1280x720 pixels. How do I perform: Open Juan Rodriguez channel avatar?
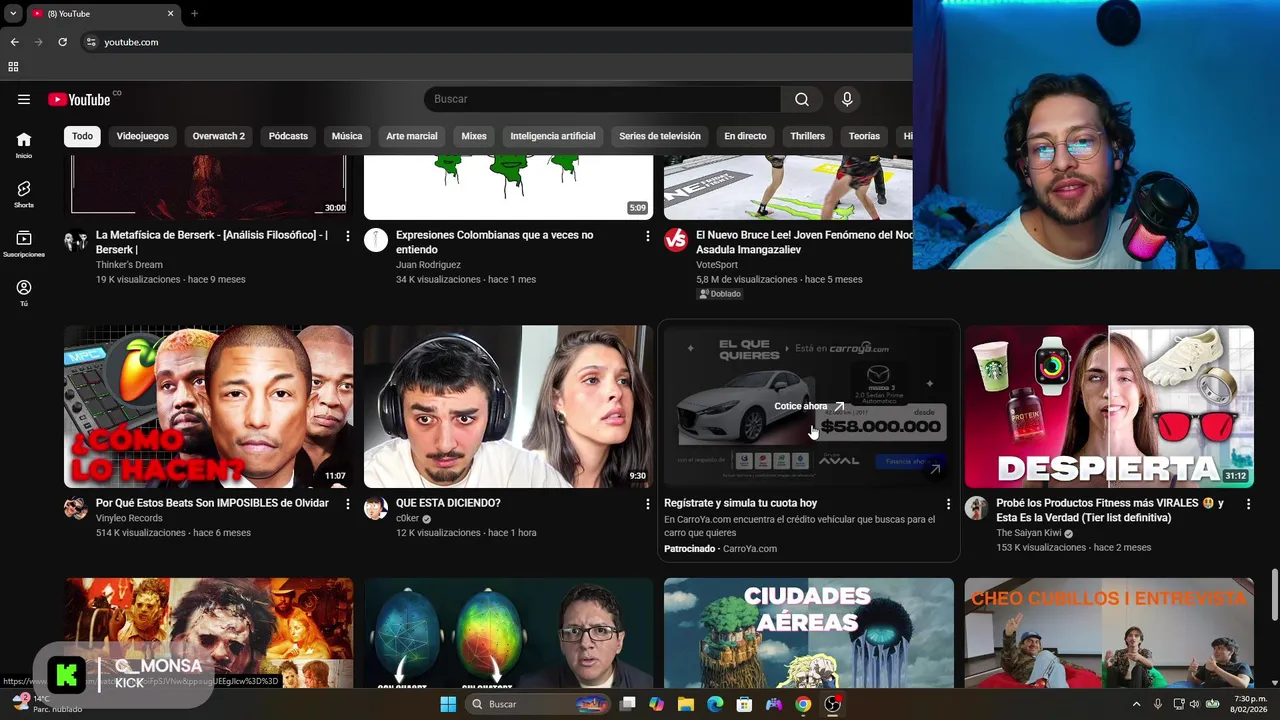[x=376, y=240]
